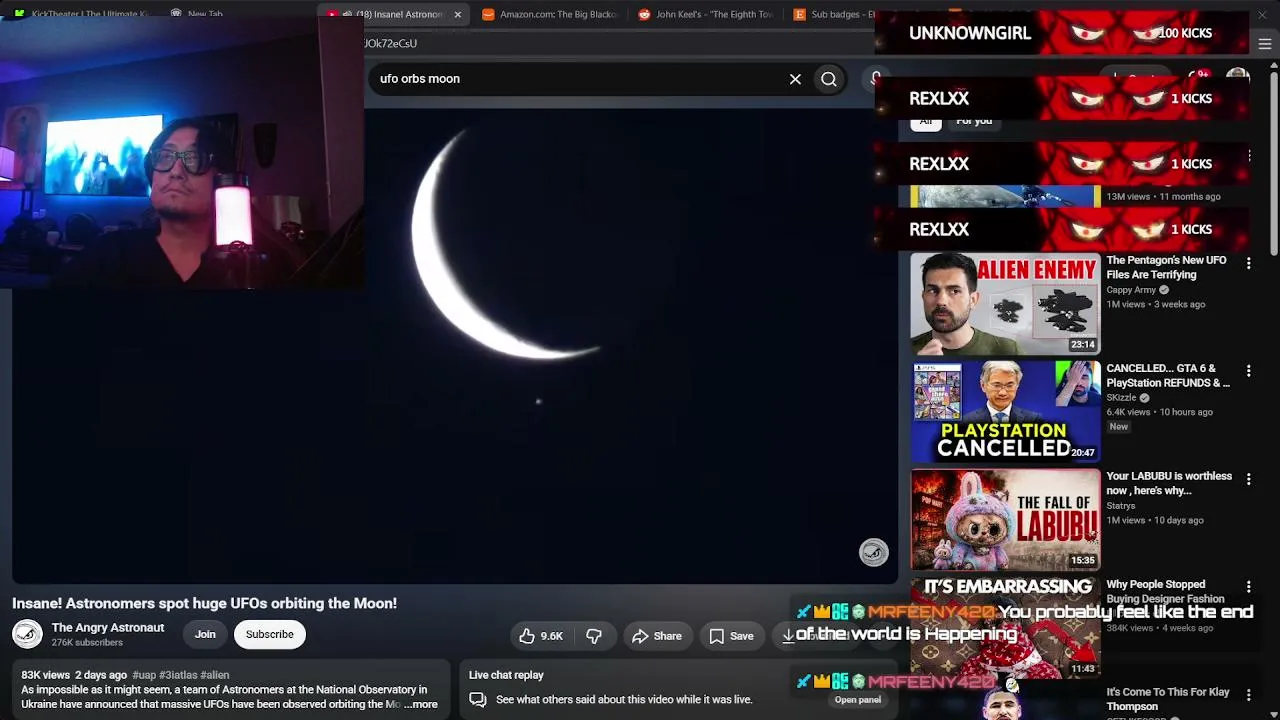Image resolution: width=1280 pixels, height=720 pixels.
Task: Open the PLAYSTATION CANCELLED video thumbnail
Action: (1005, 412)
